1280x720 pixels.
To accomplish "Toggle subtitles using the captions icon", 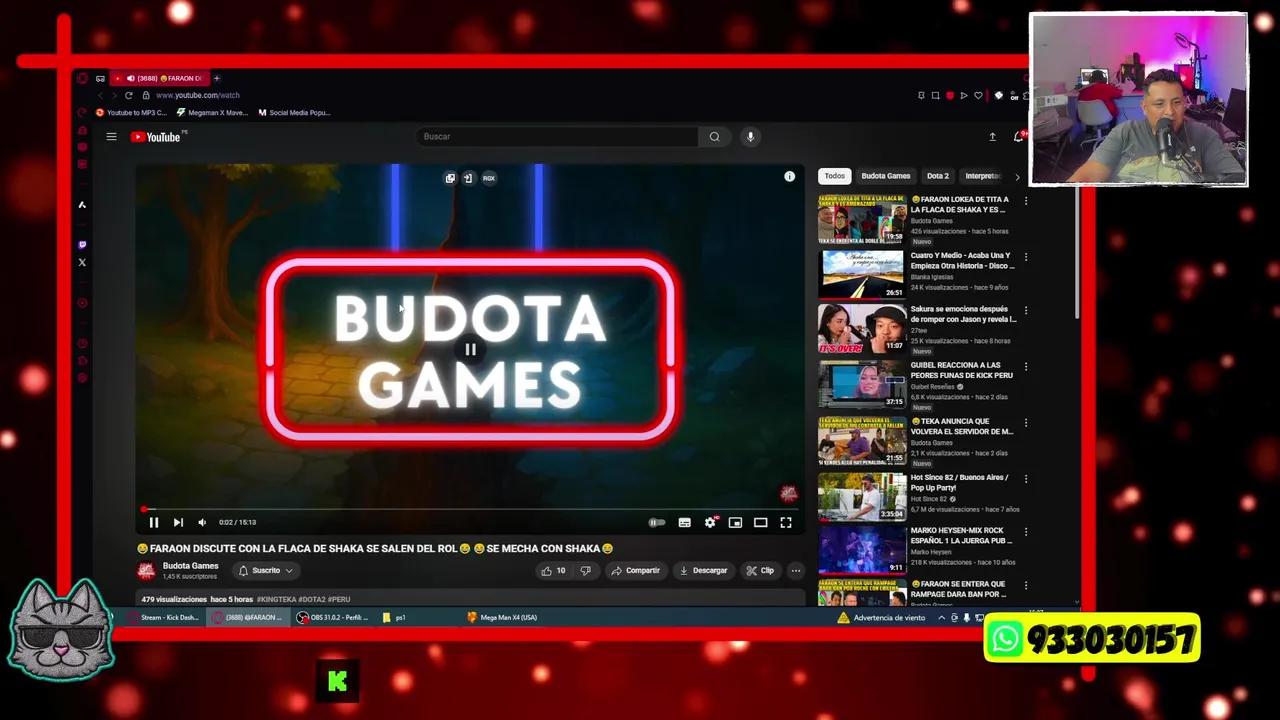I will (x=684, y=522).
